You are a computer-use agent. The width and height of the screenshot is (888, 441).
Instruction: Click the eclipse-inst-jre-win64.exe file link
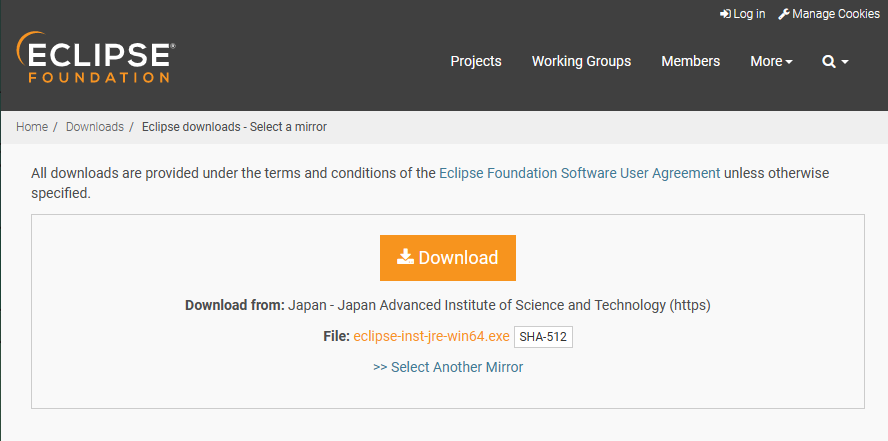[431, 337]
